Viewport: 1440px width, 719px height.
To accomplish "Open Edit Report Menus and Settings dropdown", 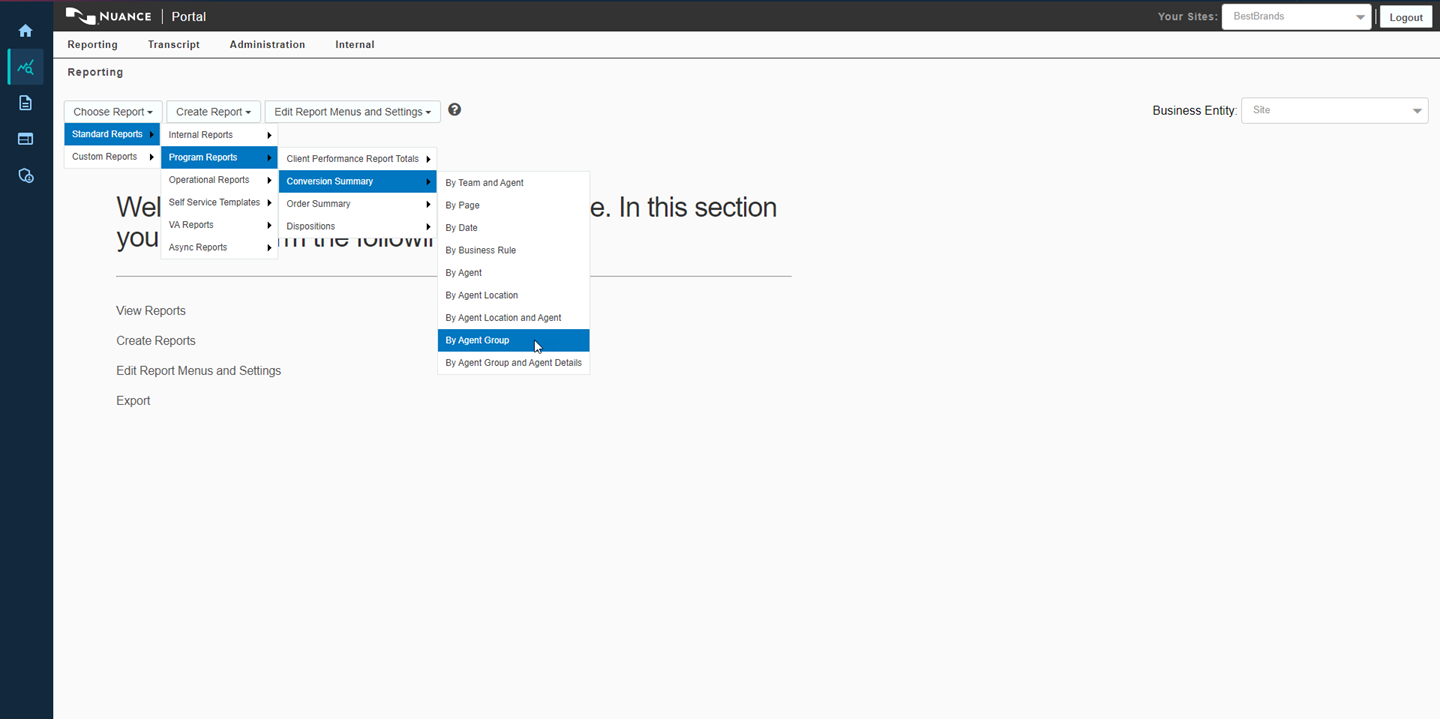I will click(352, 112).
